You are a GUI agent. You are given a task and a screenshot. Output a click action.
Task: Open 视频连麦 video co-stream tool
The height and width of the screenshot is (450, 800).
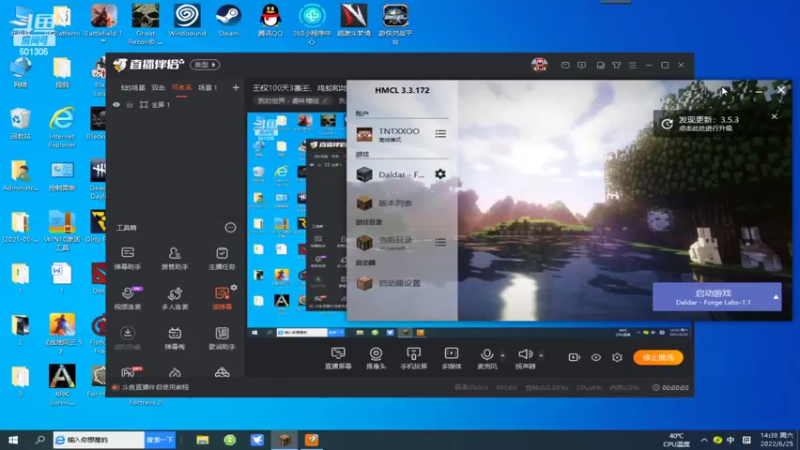(x=128, y=298)
